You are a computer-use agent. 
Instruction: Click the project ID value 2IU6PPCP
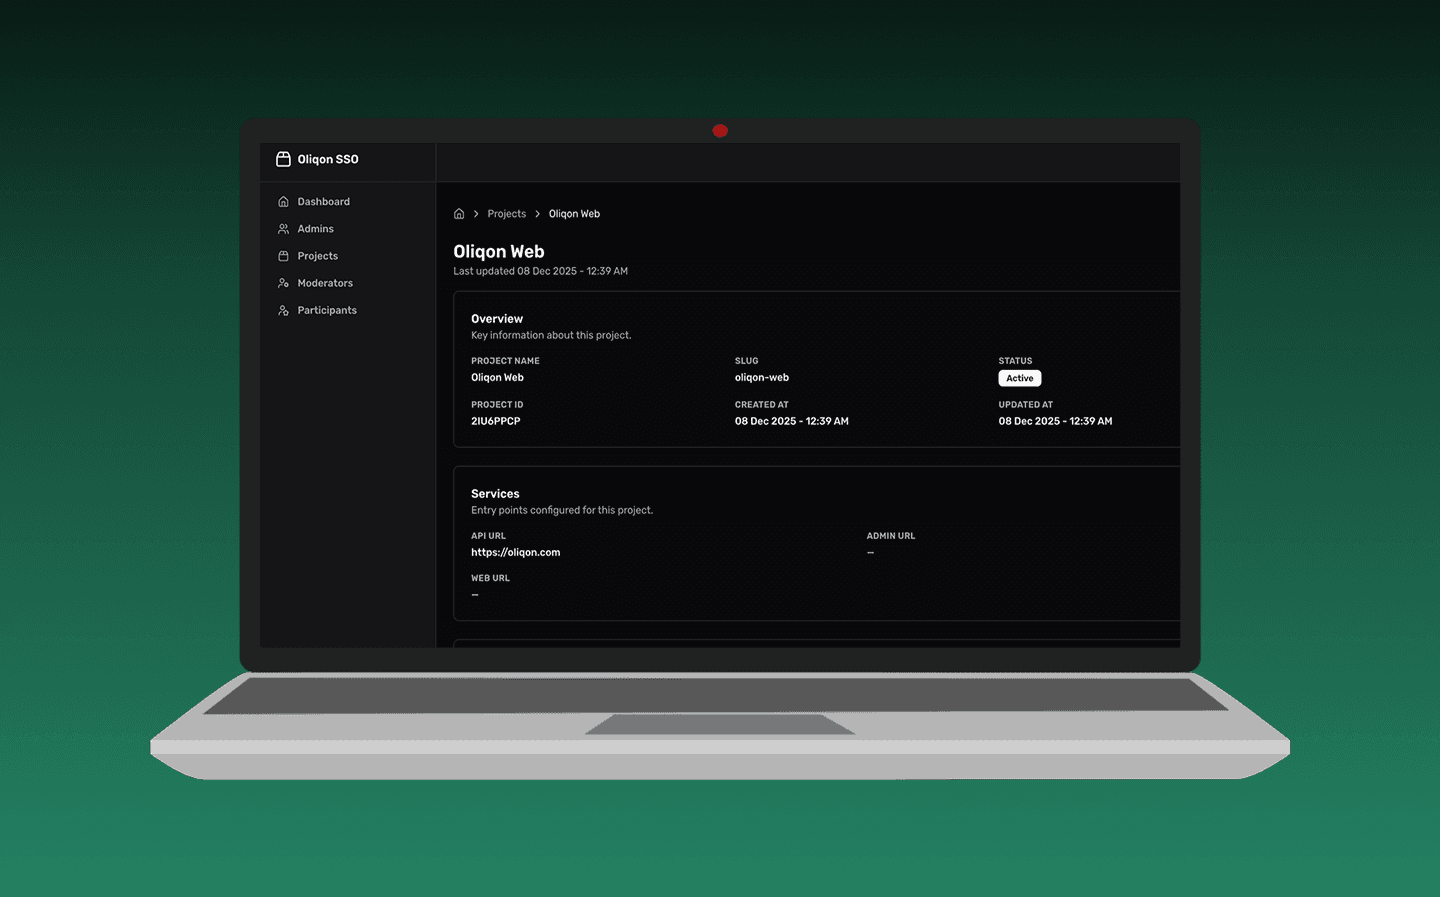tap(496, 421)
